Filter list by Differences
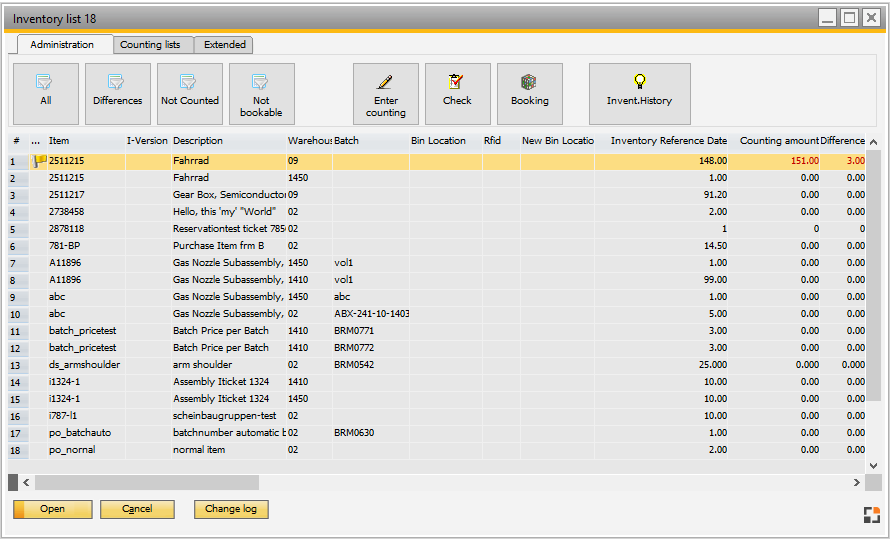 pyautogui.click(x=118, y=94)
